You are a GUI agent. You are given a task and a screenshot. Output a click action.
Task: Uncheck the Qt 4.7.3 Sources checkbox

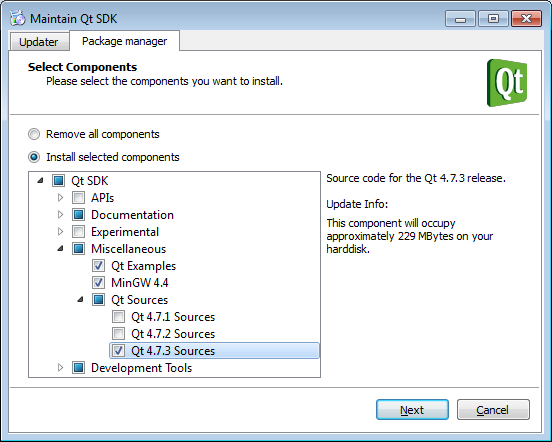118,351
